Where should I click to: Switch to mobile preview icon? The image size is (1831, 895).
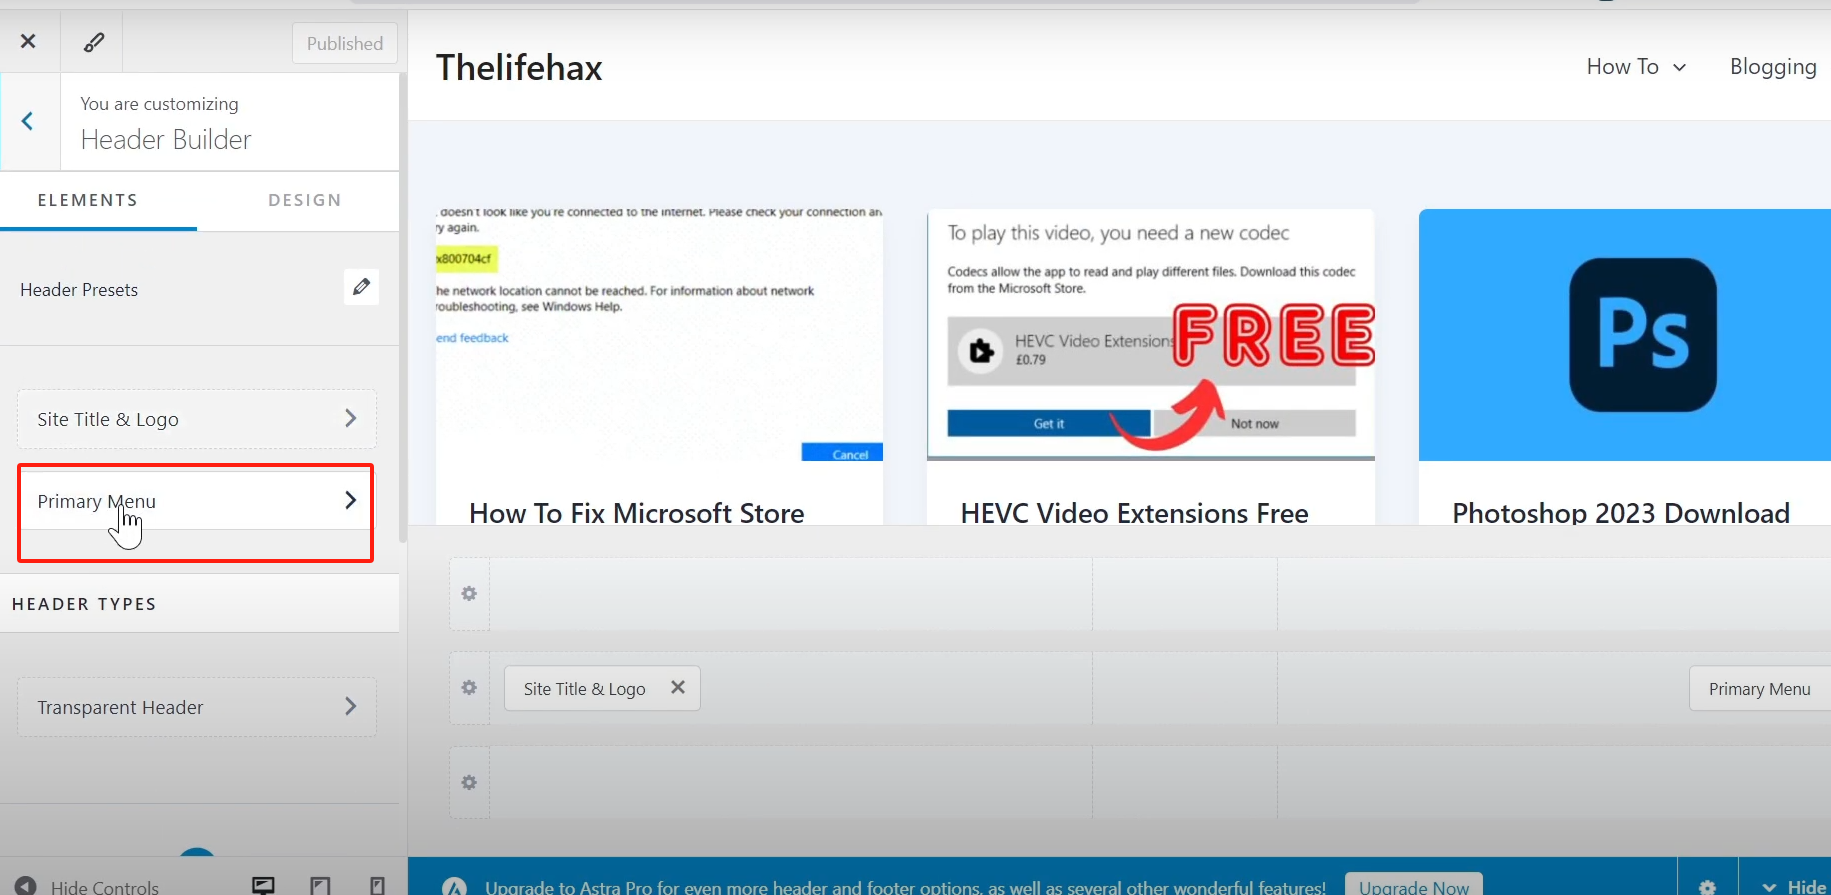pyautogui.click(x=377, y=886)
